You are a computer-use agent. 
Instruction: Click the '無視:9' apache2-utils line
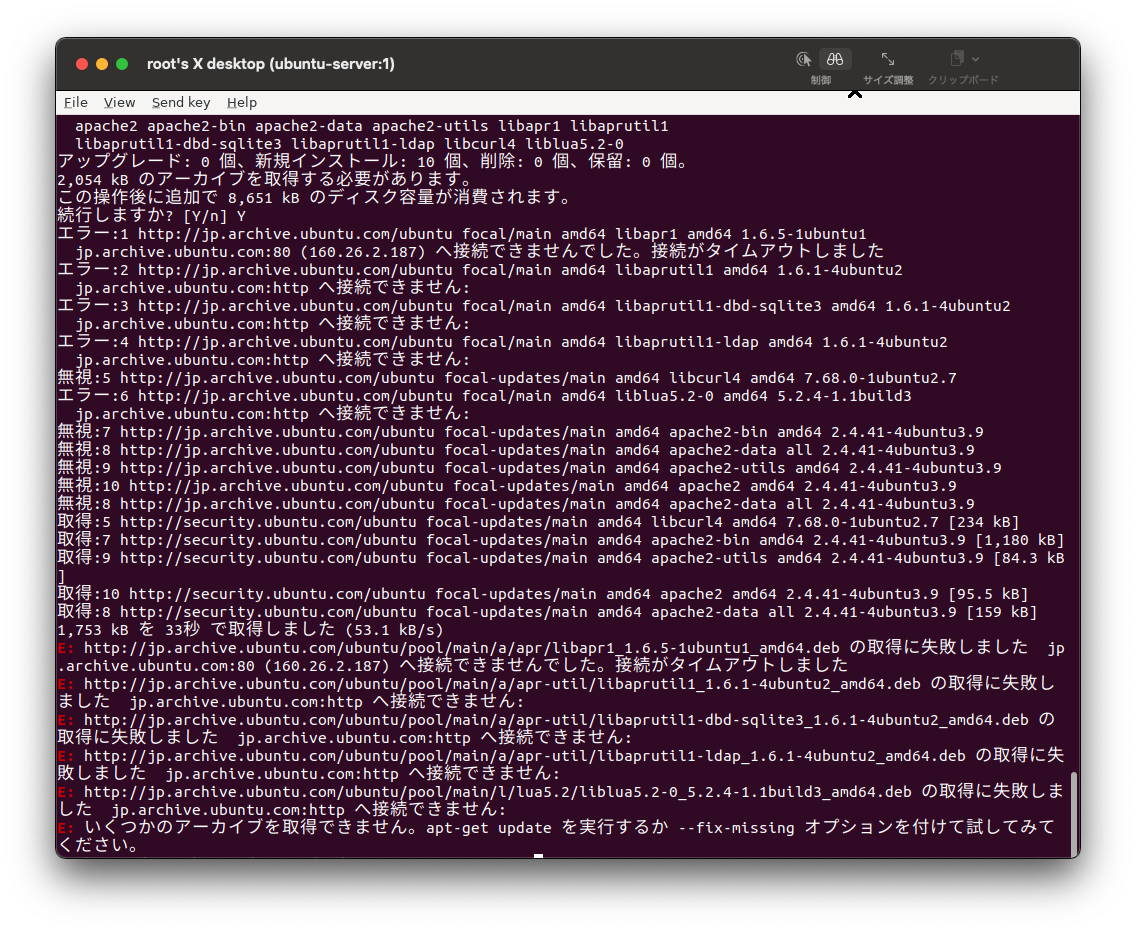[530, 468]
